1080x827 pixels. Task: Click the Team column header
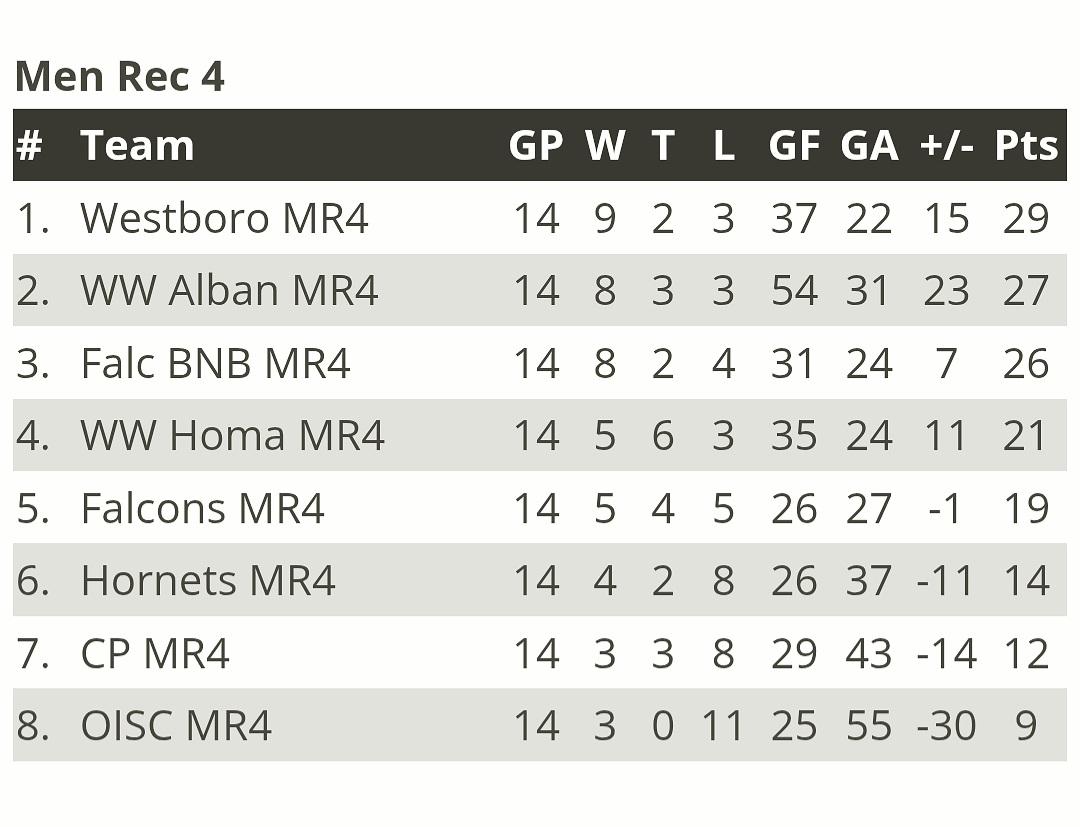137,146
